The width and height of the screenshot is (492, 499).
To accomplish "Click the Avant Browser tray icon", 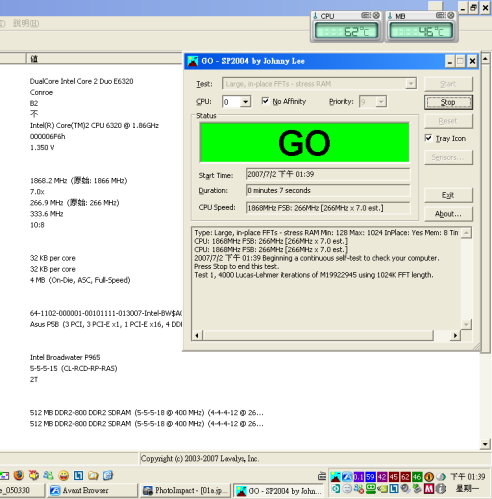I will coord(347,477).
